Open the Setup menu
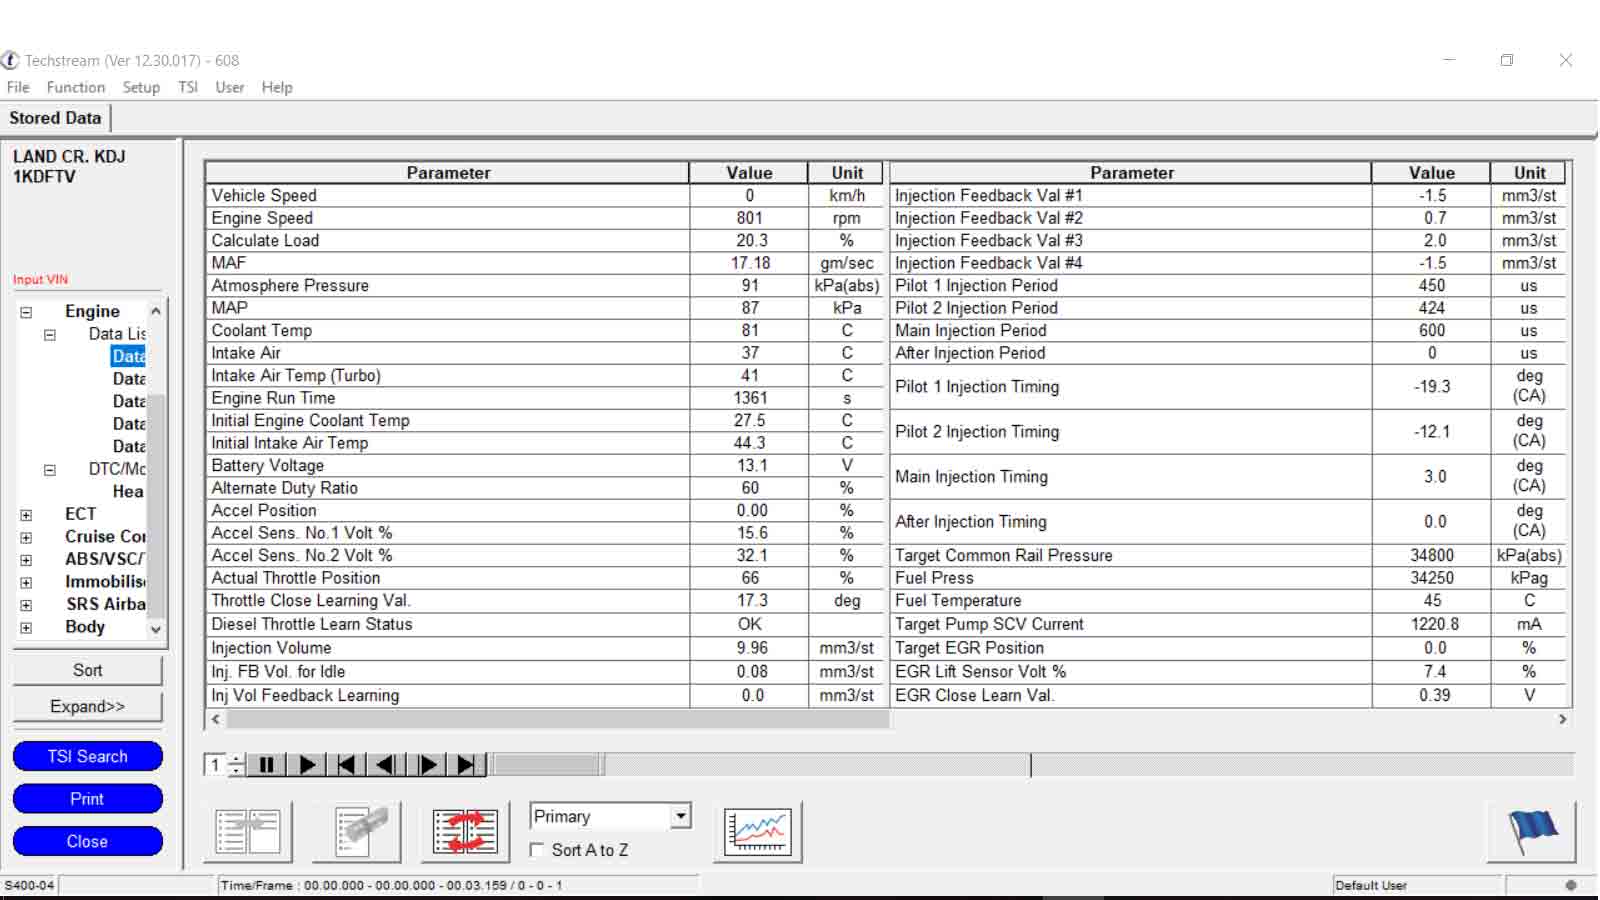1600x900 pixels. pos(141,88)
